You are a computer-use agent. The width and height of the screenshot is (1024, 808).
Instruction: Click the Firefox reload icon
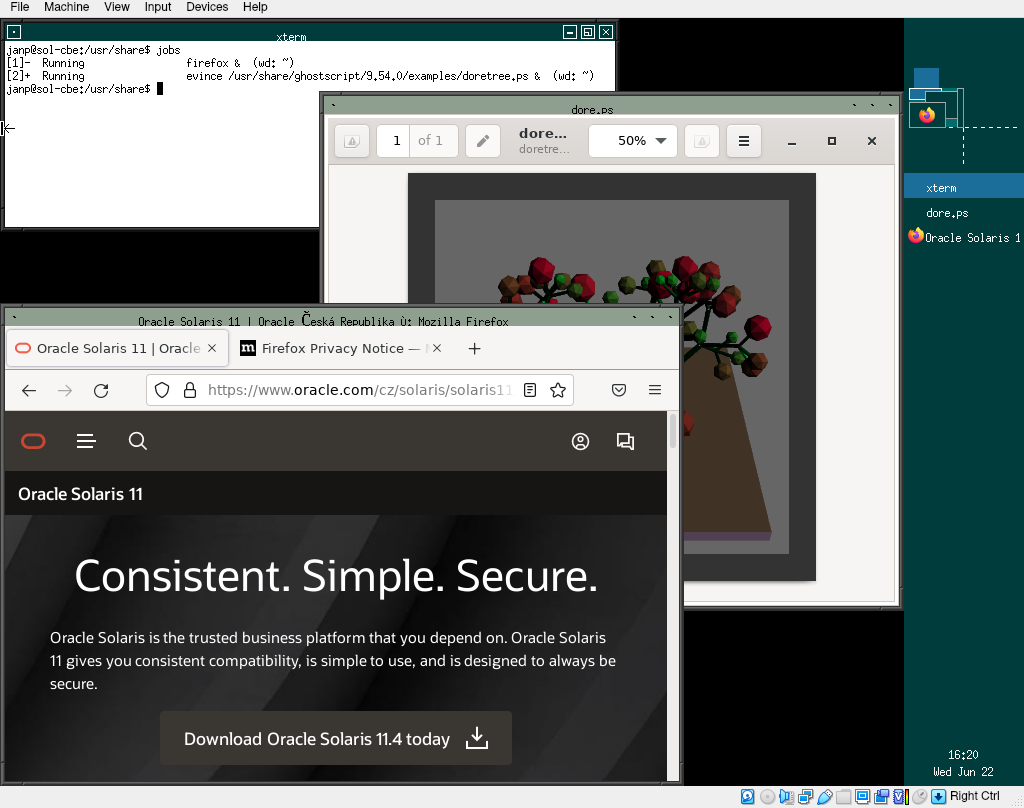101,390
